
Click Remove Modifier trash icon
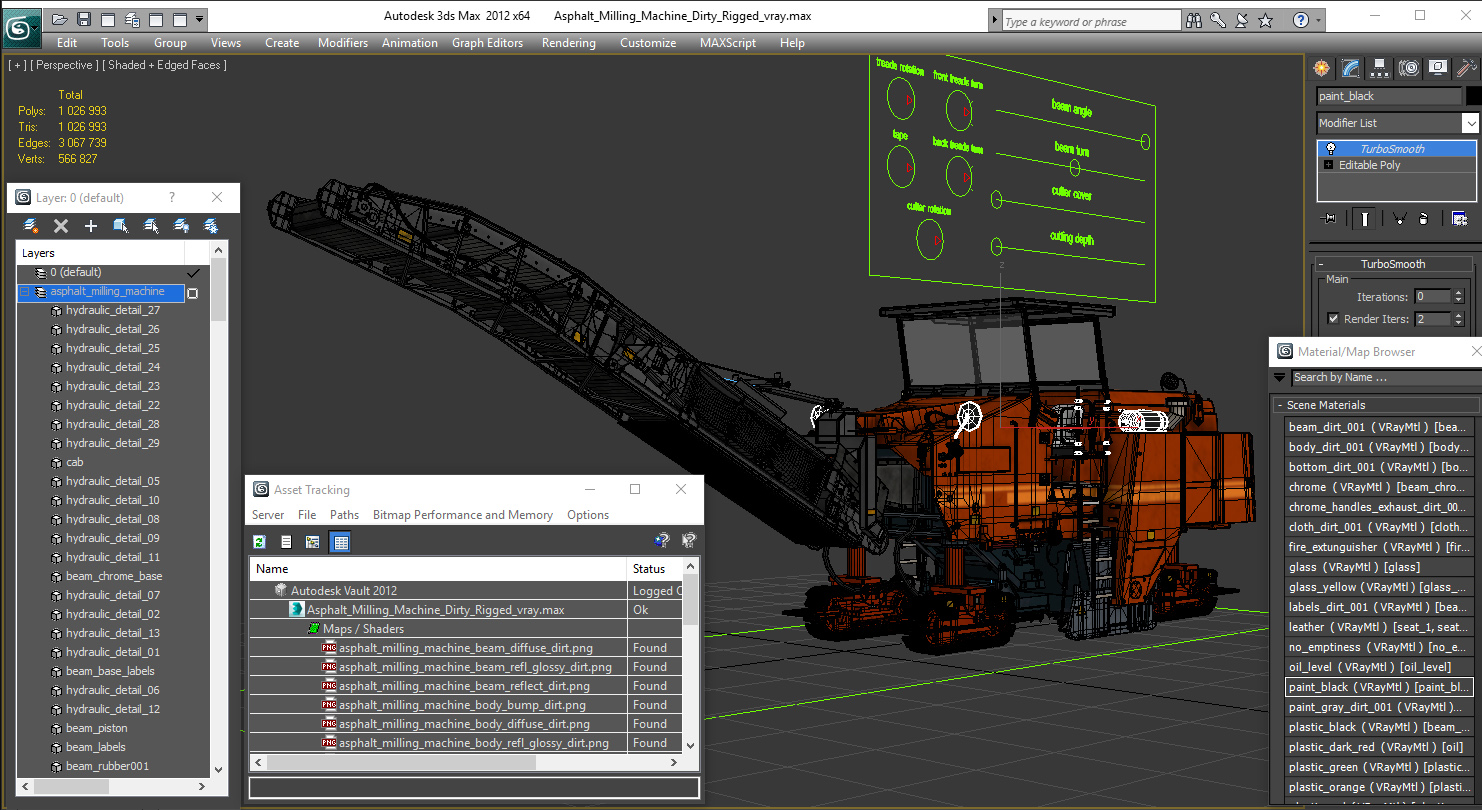[x=1423, y=218]
